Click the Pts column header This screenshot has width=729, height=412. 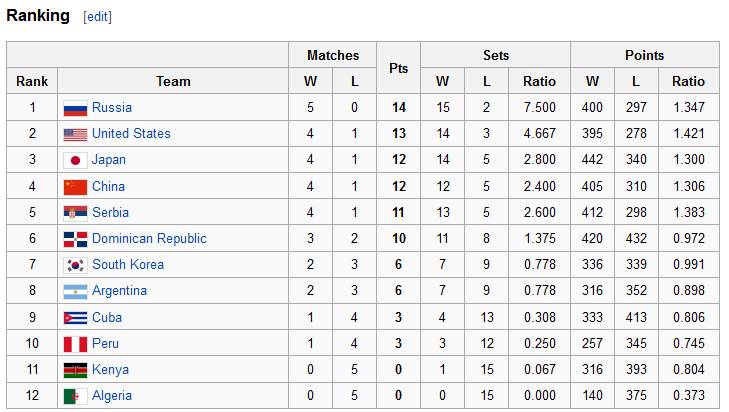pyautogui.click(x=398, y=68)
